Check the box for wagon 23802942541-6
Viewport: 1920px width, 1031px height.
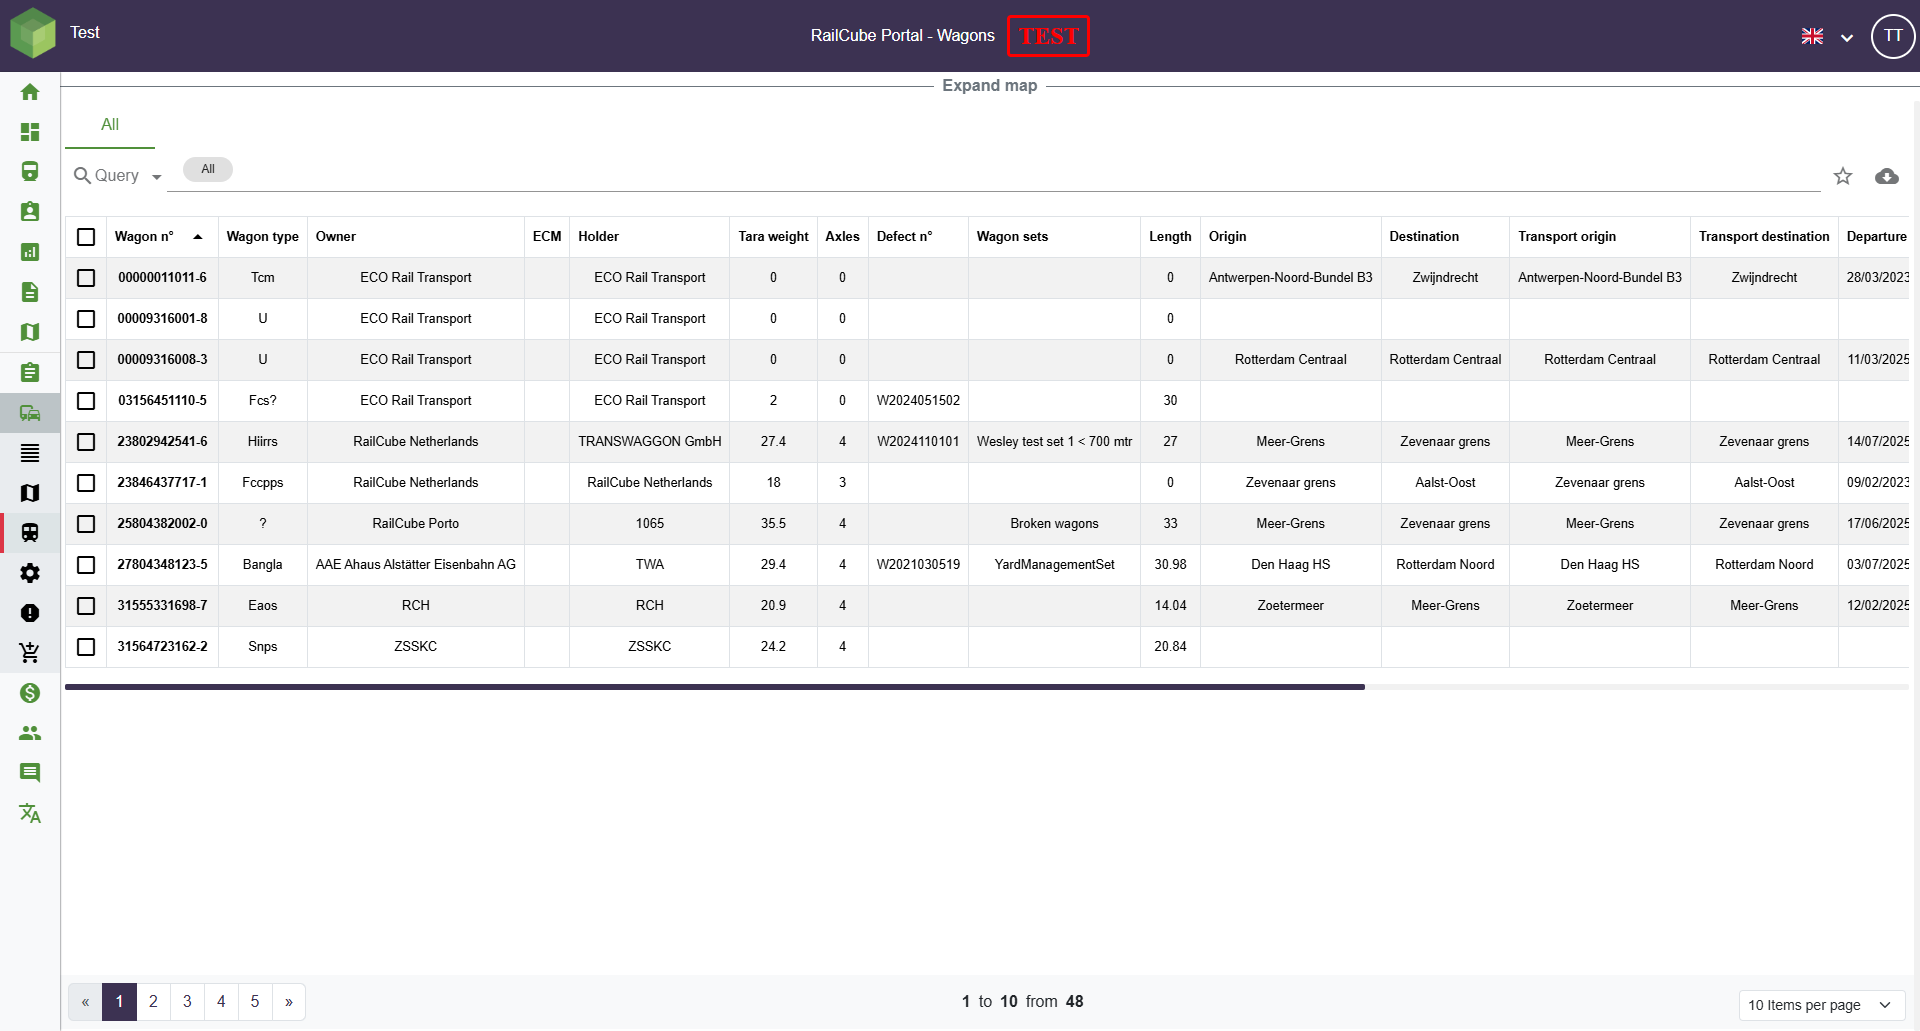[x=86, y=442]
